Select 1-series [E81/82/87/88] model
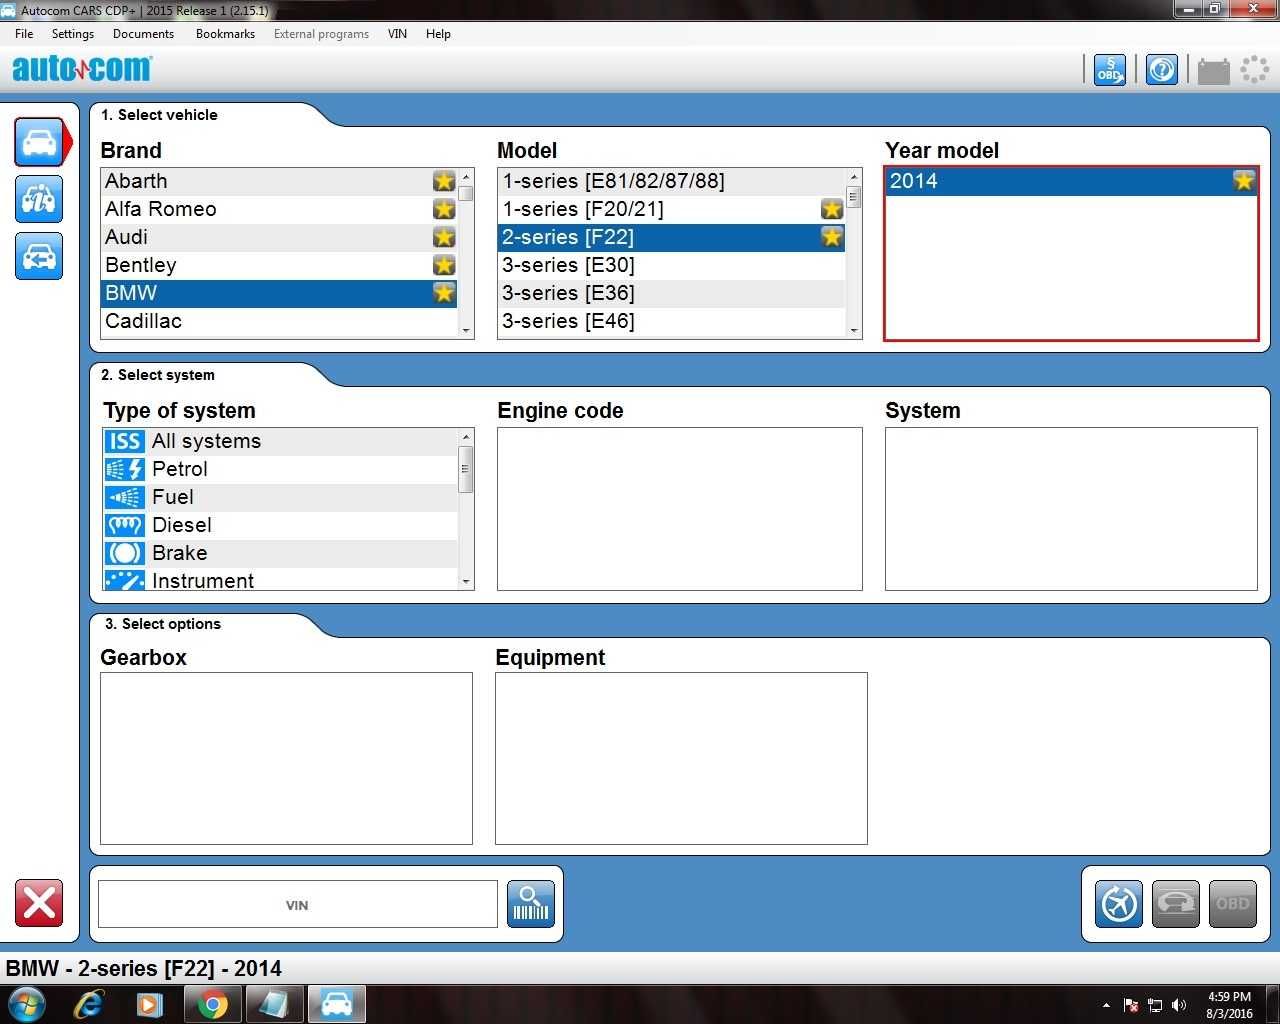 click(x=672, y=181)
